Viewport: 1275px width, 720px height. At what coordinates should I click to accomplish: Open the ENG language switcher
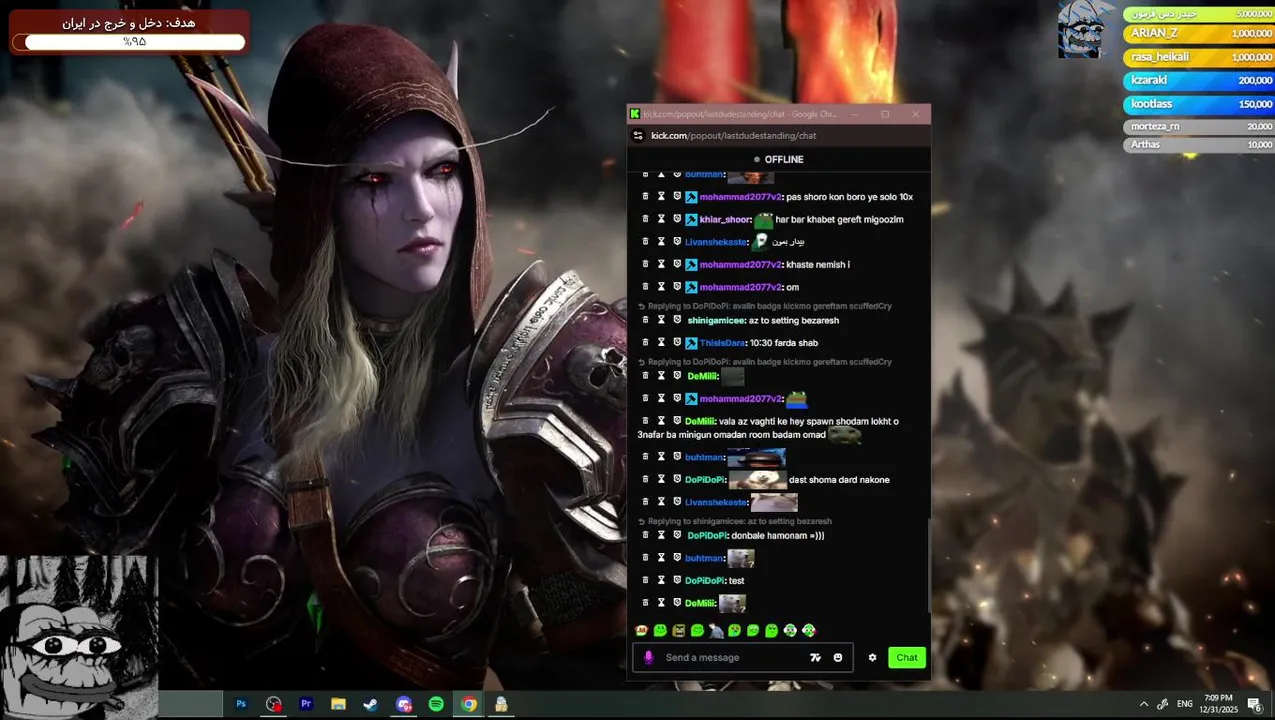[1185, 704]
